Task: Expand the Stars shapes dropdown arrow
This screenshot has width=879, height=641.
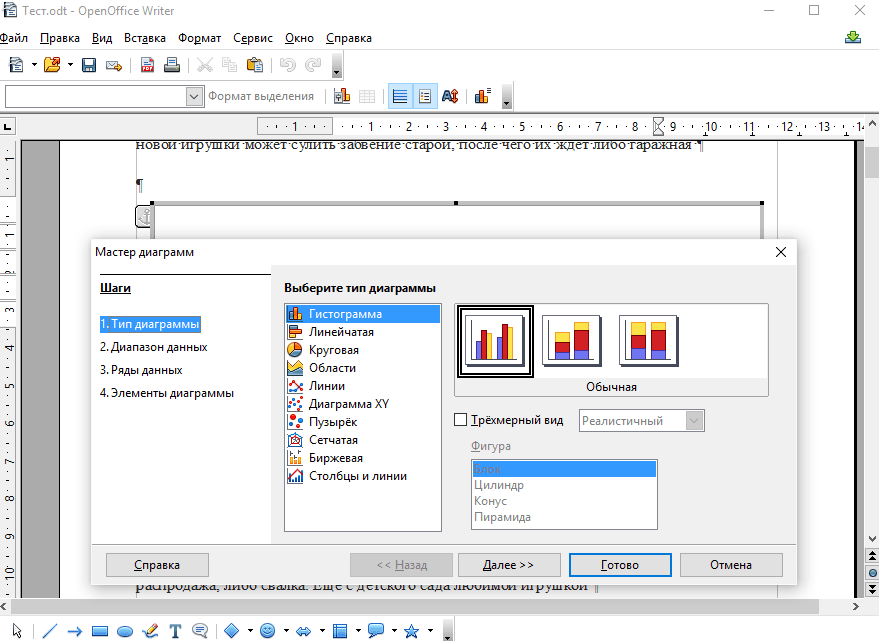Action: 430,631
